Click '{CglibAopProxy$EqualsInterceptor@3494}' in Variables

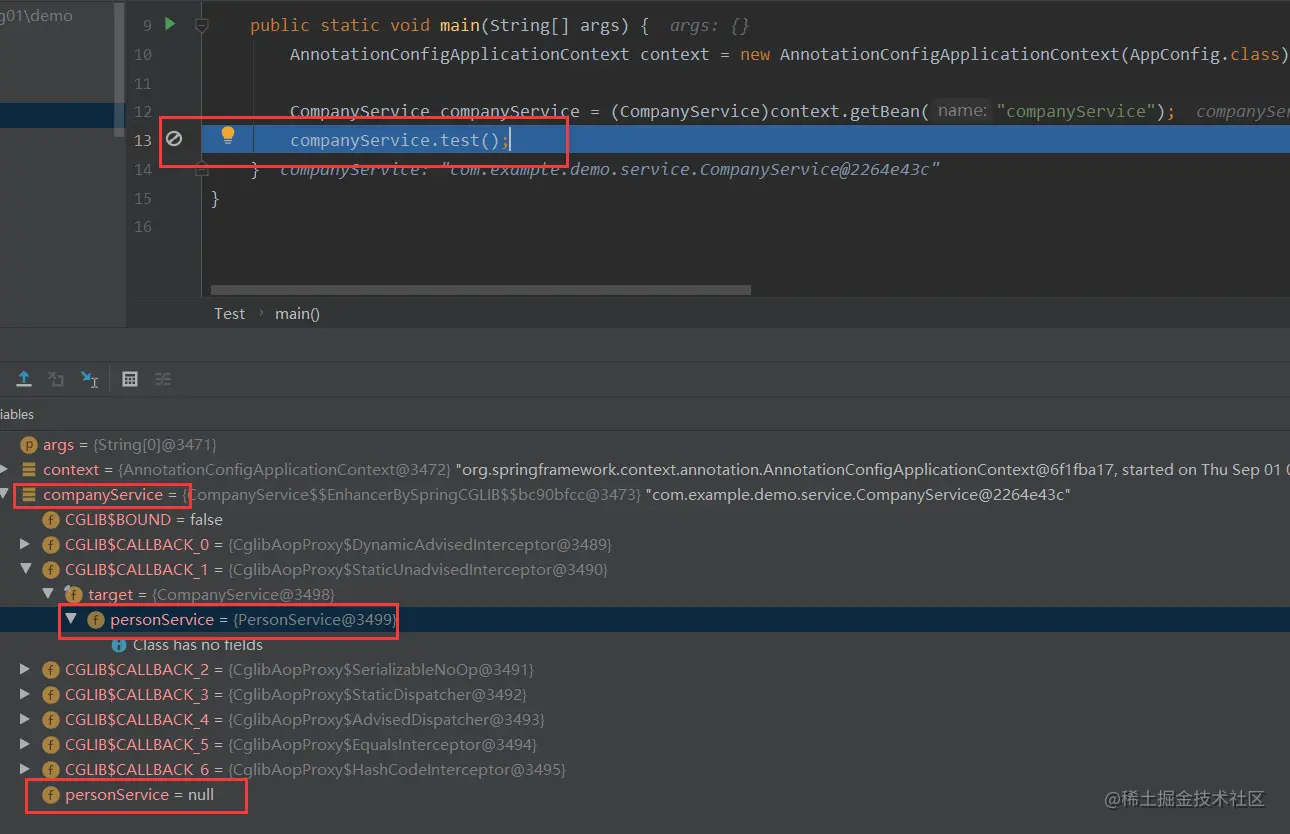coord(382,745)
